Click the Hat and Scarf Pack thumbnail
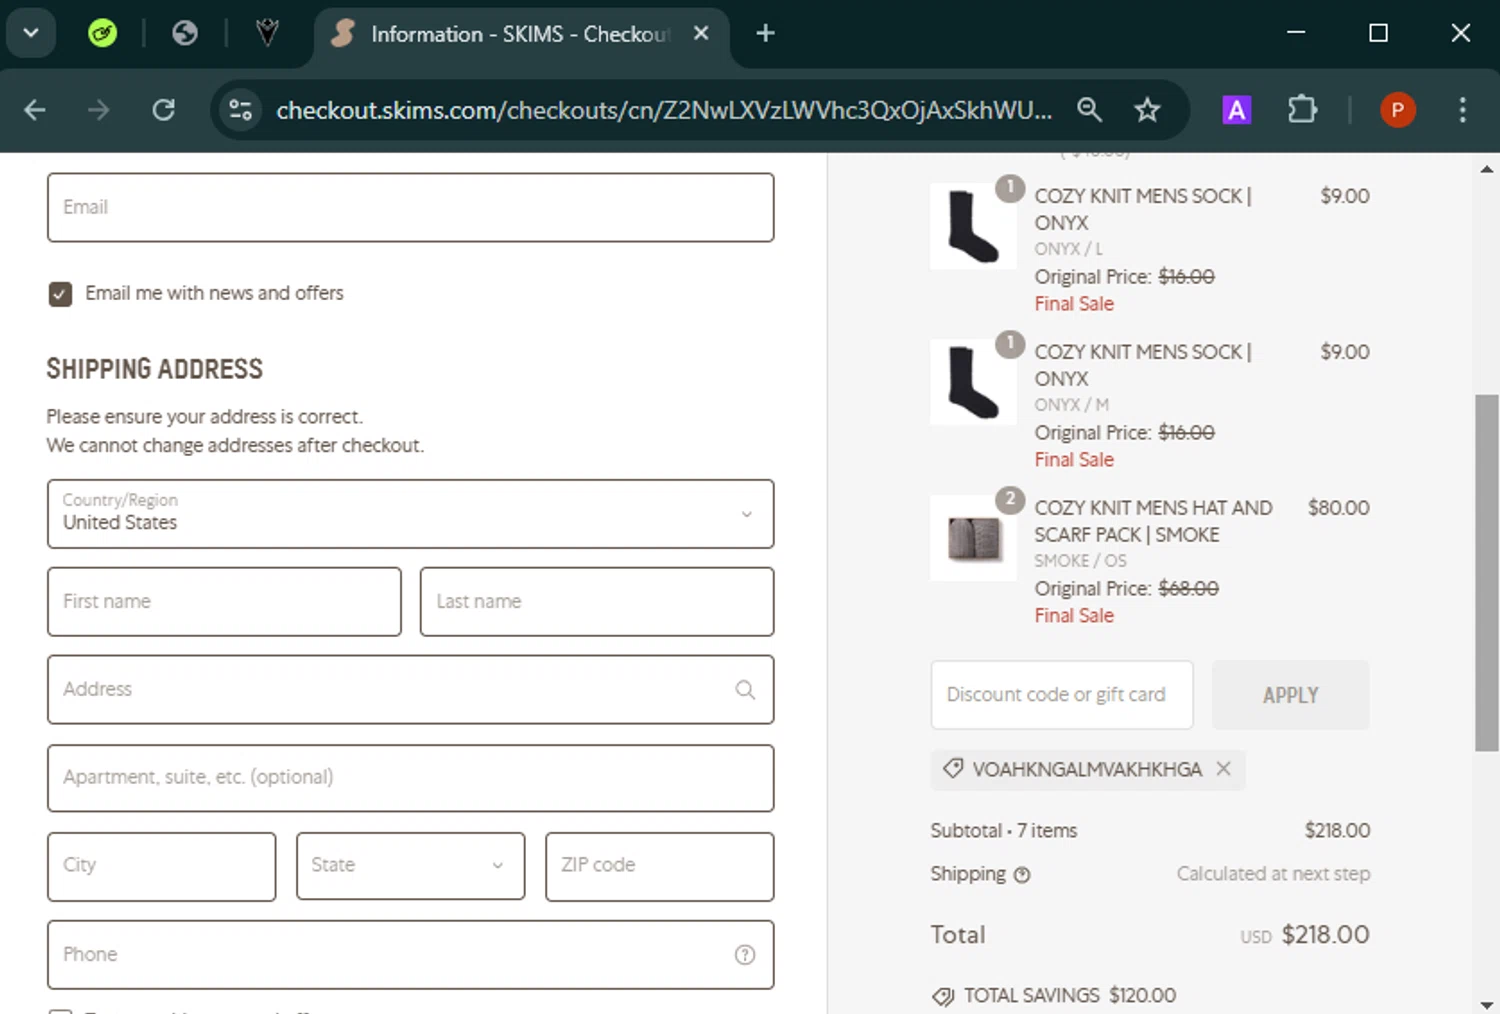The image size is (1500, 1014). pos(972,538)
